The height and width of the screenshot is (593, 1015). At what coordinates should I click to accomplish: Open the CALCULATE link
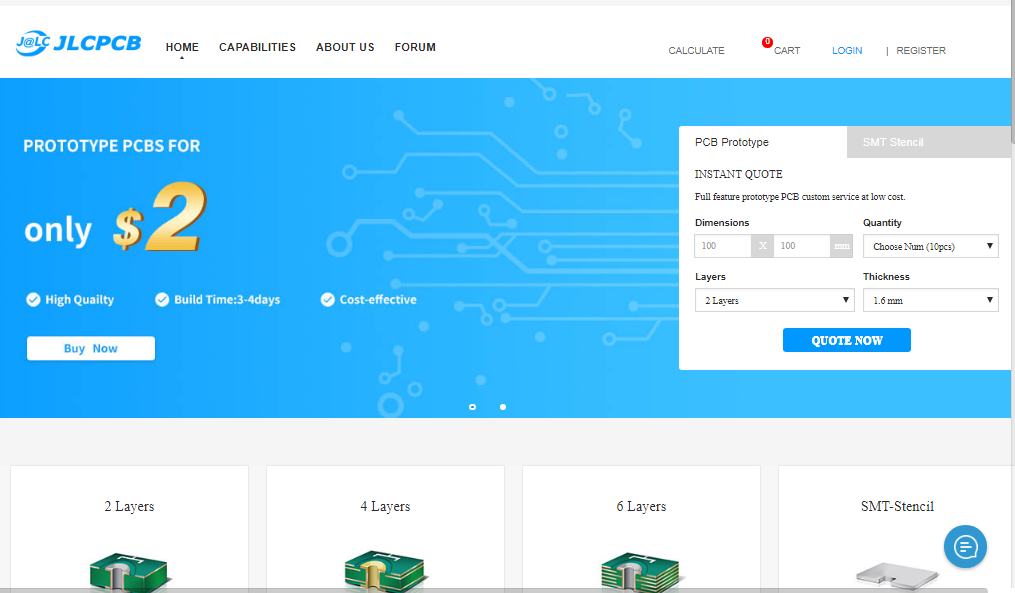tap(696, 50)
